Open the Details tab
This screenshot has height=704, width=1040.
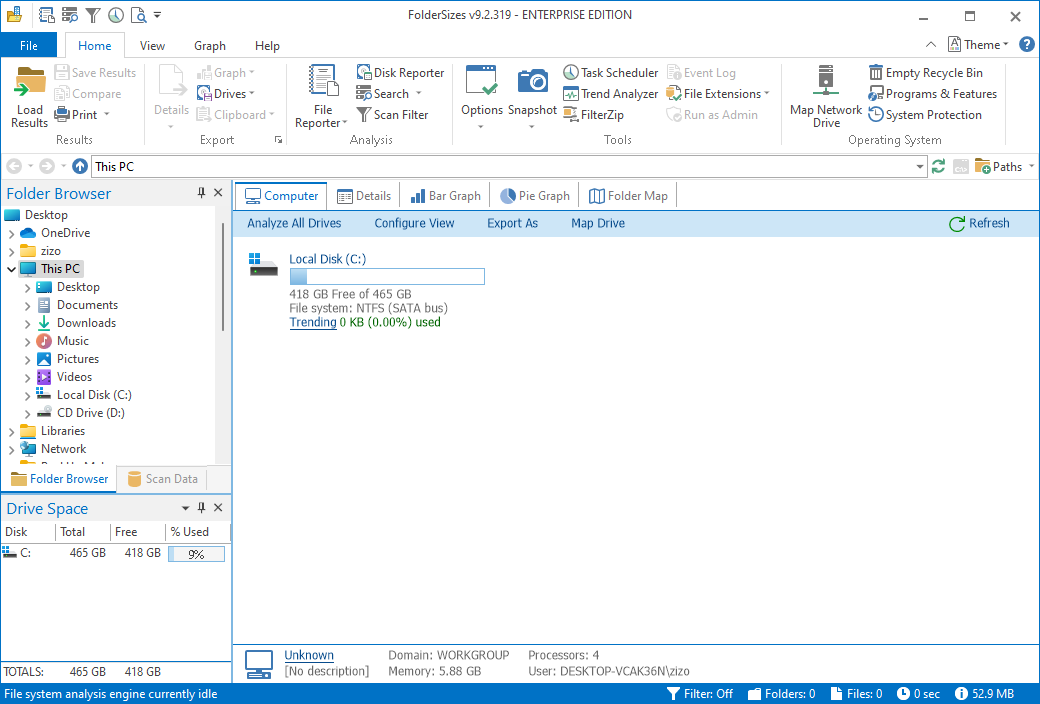click(x=364, y=196)
